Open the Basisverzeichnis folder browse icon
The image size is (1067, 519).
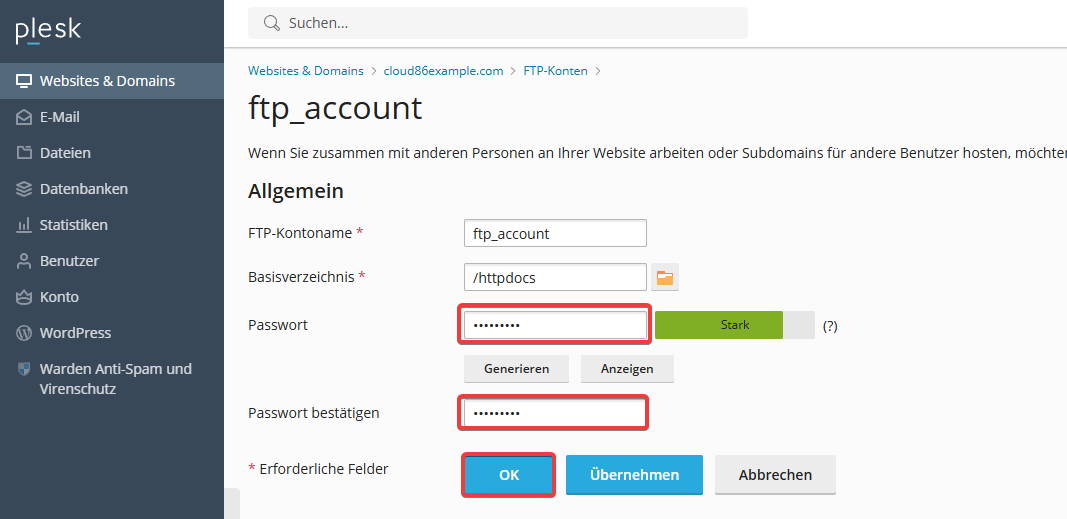(665, 278)
